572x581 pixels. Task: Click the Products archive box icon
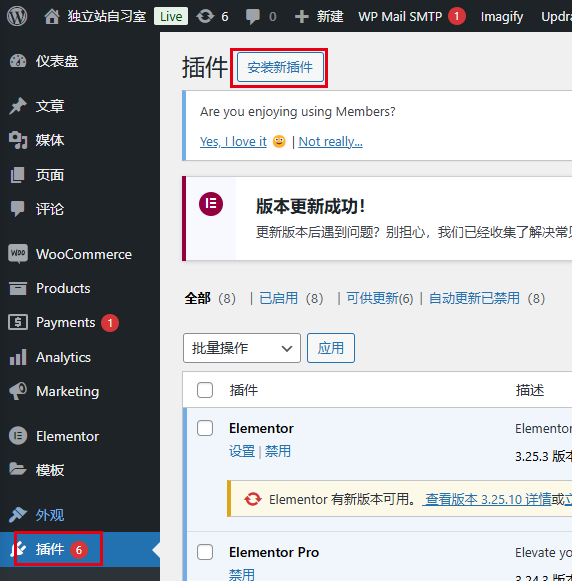tap(18, 288)
